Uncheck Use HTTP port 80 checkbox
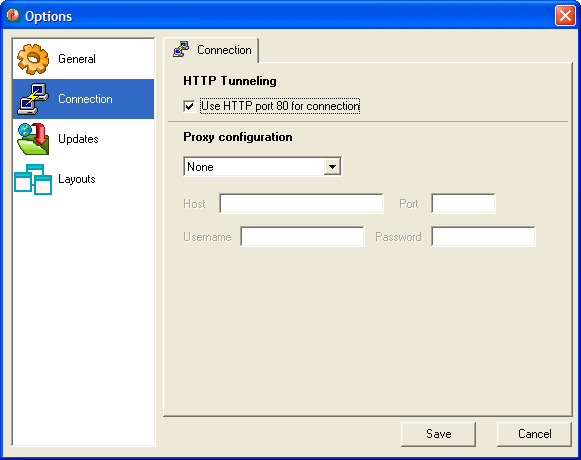Viewport: 581px width, 460px height. (x=189, y=106)
